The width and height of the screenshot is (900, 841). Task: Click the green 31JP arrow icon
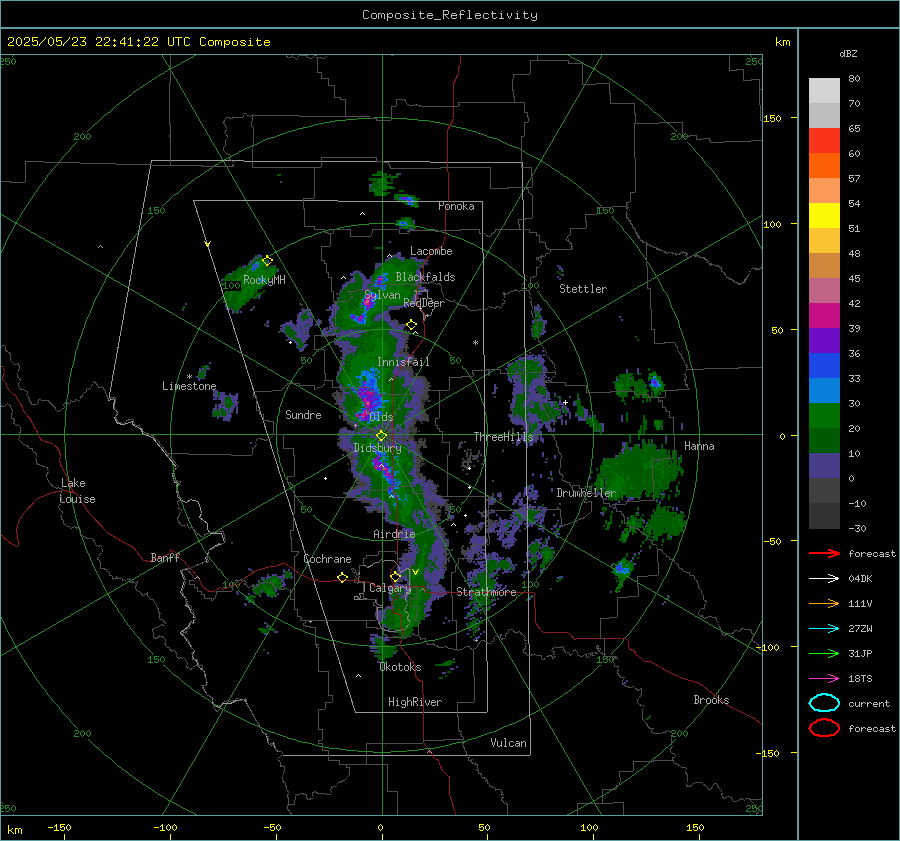(824, 653)
